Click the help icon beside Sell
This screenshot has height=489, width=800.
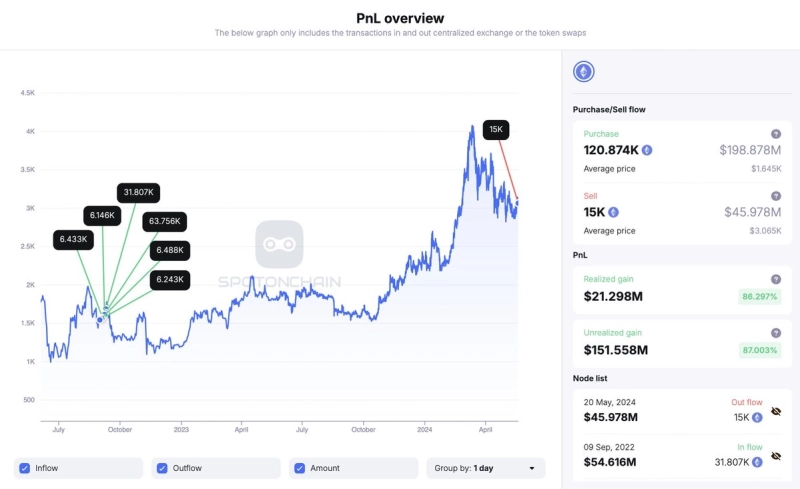(x=776, y=196)
